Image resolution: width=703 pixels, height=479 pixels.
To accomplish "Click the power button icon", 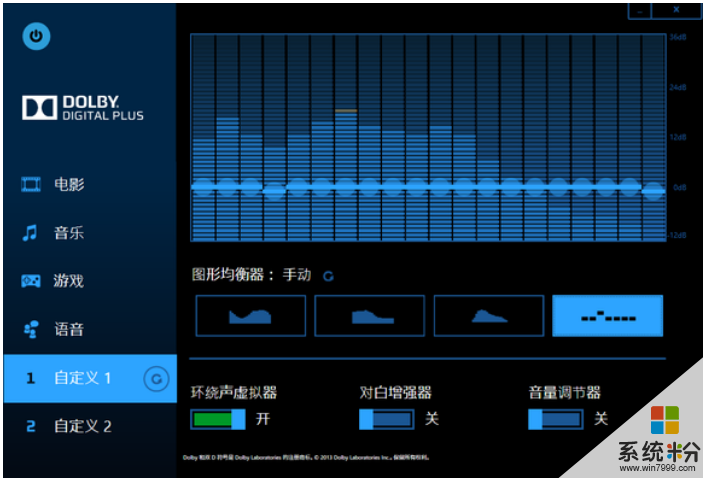I will coord(36,36).
